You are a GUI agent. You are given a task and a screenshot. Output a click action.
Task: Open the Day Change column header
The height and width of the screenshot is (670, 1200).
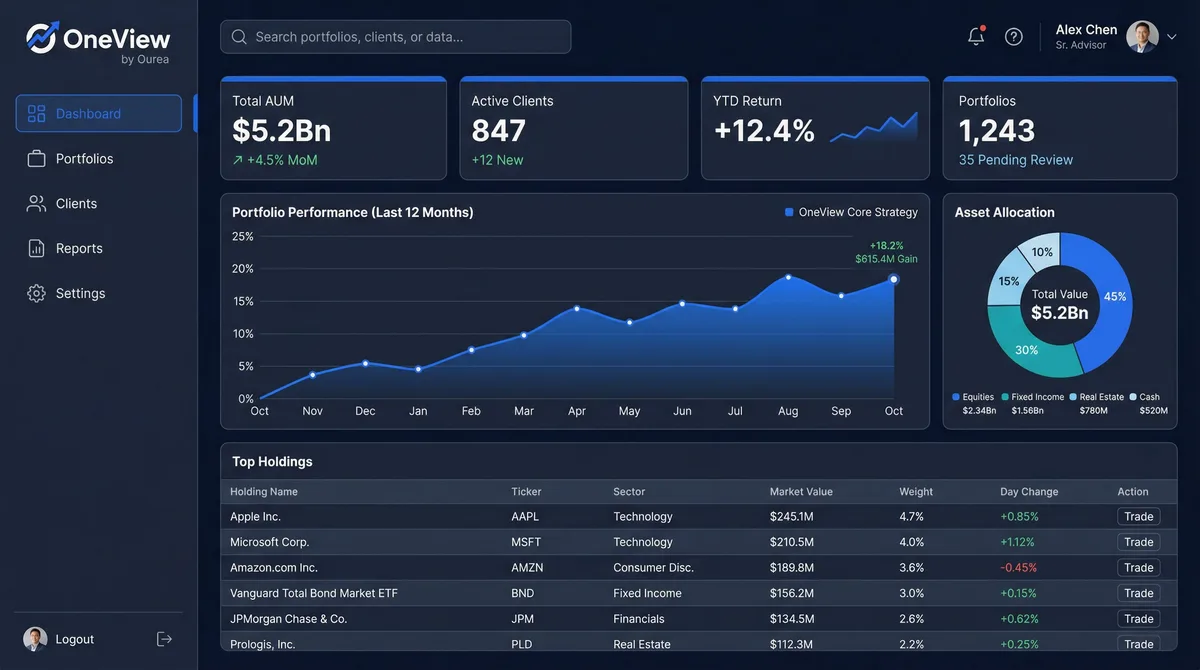tap(1029, 491)
